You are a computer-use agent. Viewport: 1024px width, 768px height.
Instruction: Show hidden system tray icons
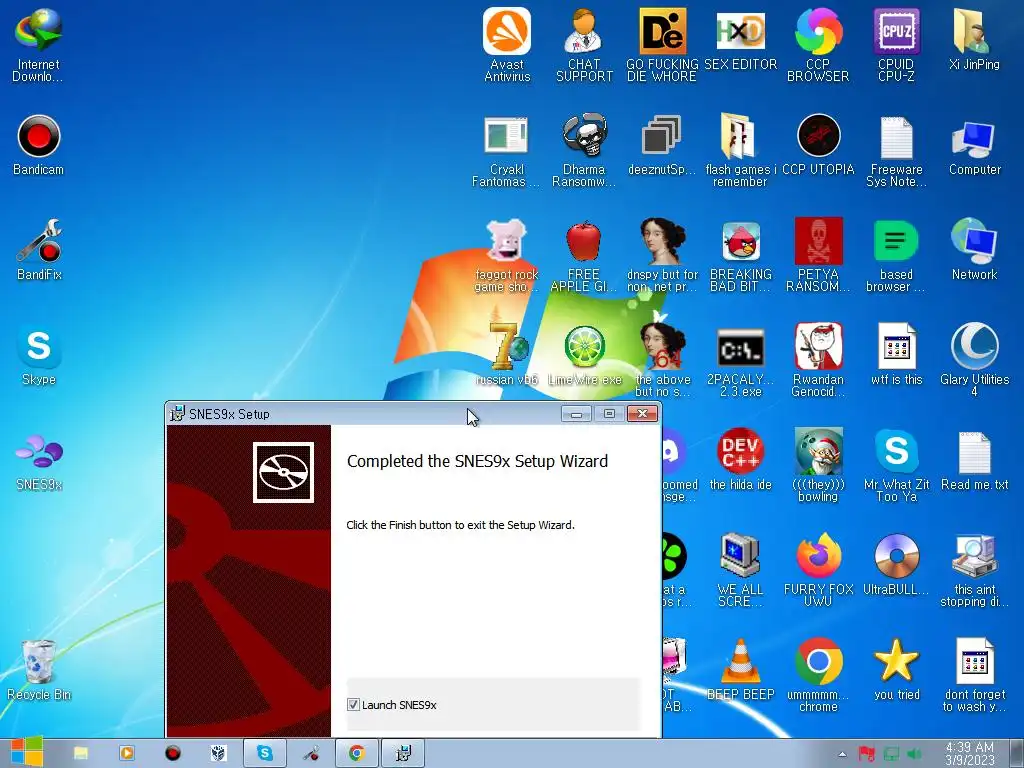842,754
